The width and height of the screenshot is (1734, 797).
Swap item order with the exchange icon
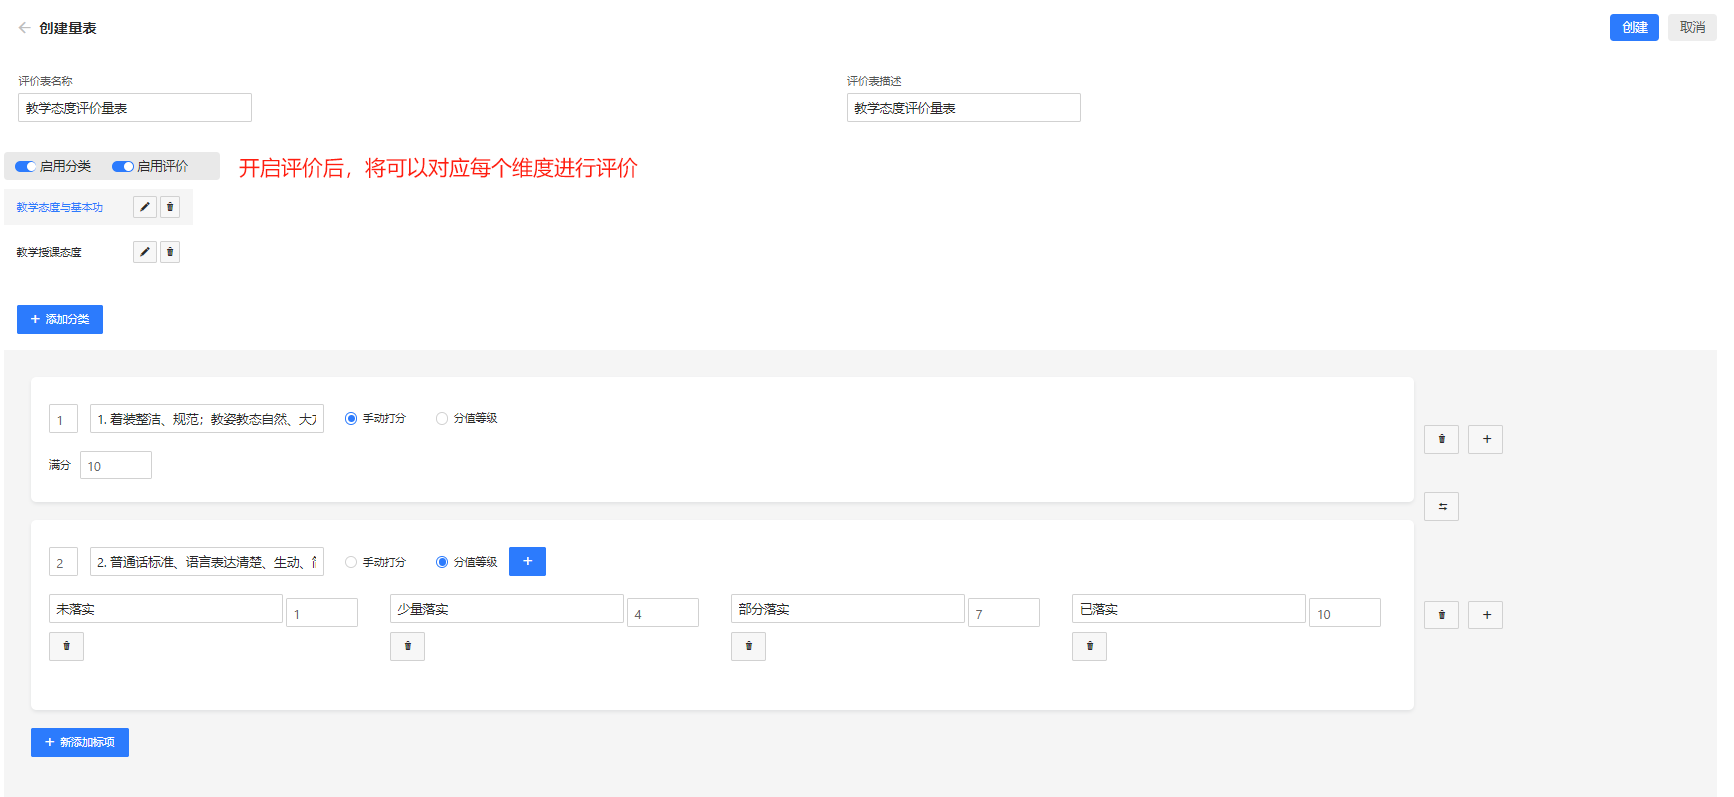pos(1442,507)
